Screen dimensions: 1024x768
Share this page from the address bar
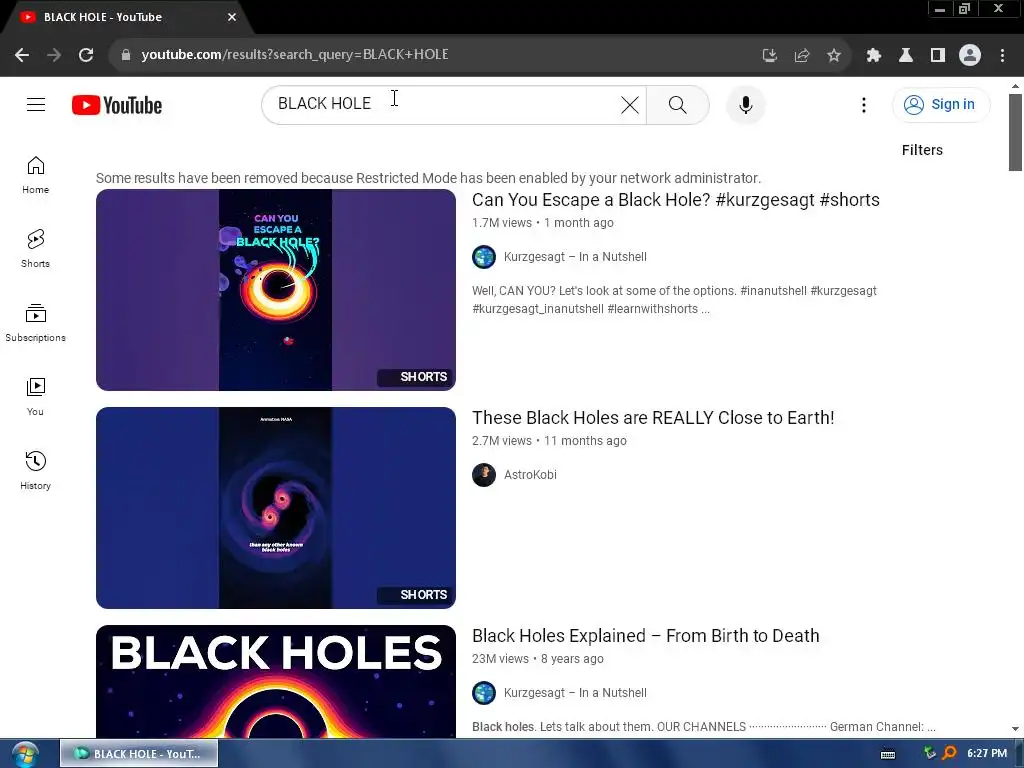tap(802, 56)
